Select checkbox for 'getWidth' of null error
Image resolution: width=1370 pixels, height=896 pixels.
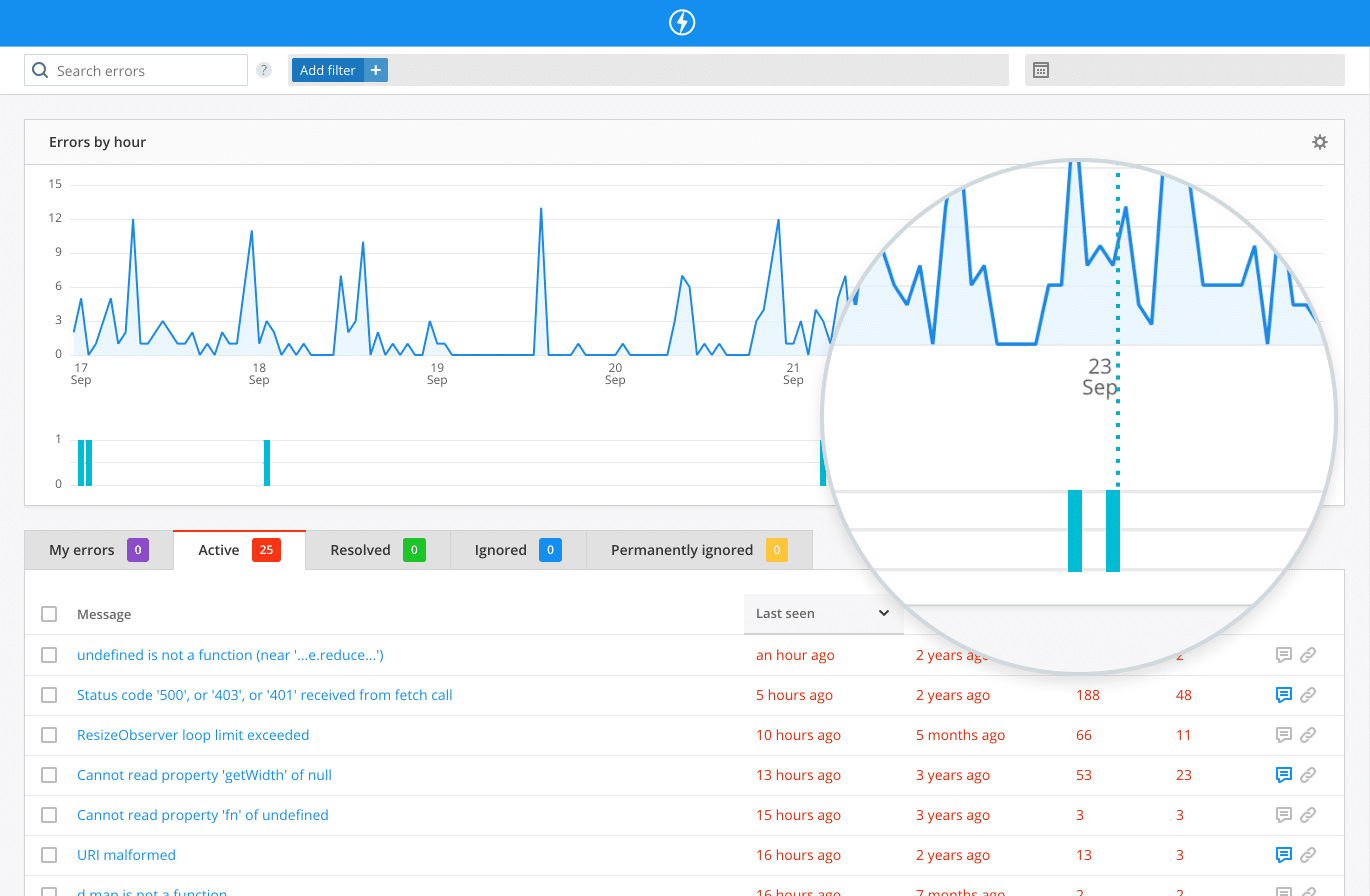(49, 775)
